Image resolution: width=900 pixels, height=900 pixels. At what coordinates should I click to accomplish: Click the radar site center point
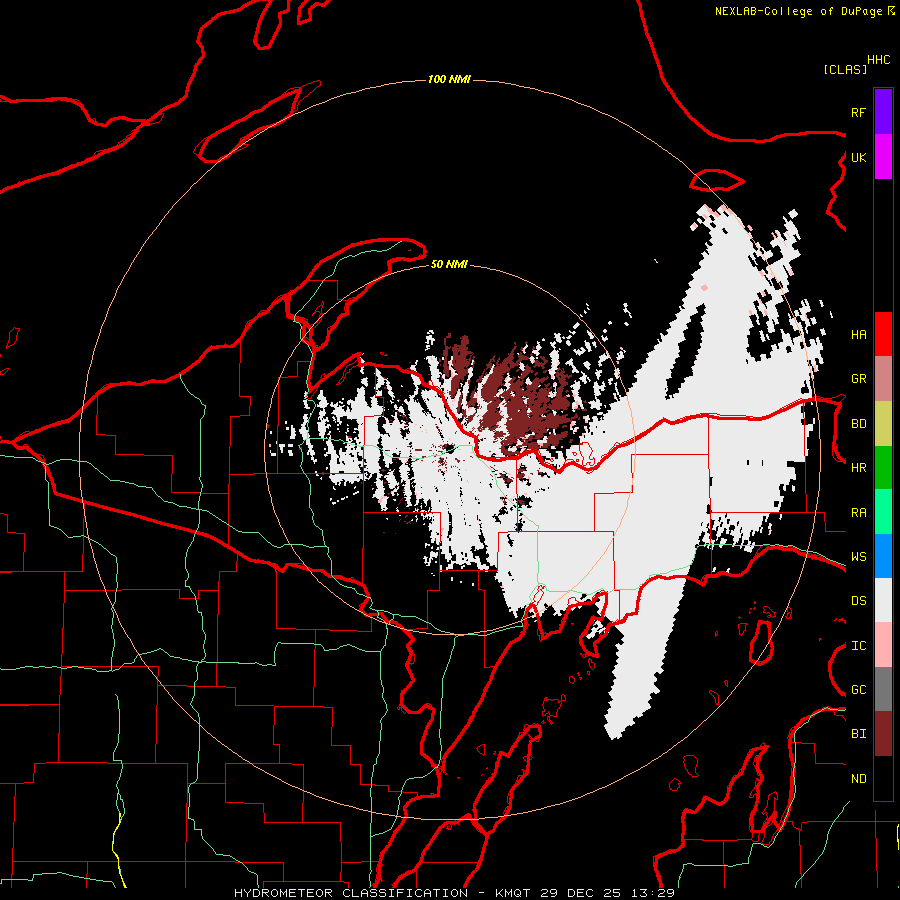click(x=449, y=448)
